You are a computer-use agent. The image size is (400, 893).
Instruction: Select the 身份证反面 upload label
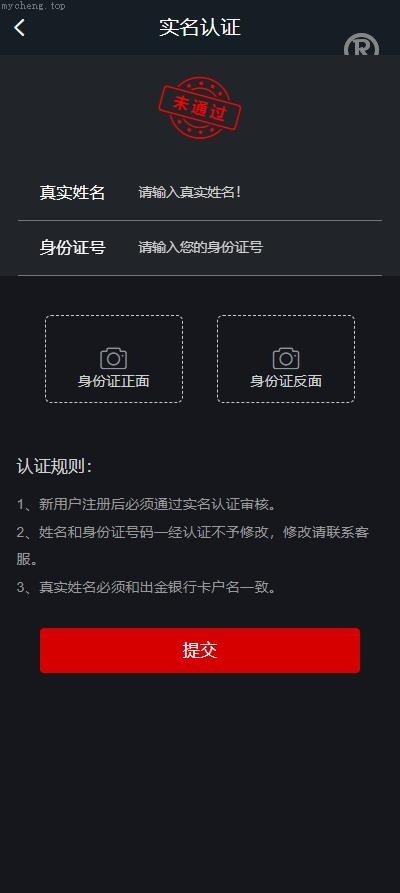click(x=286, y=381)
